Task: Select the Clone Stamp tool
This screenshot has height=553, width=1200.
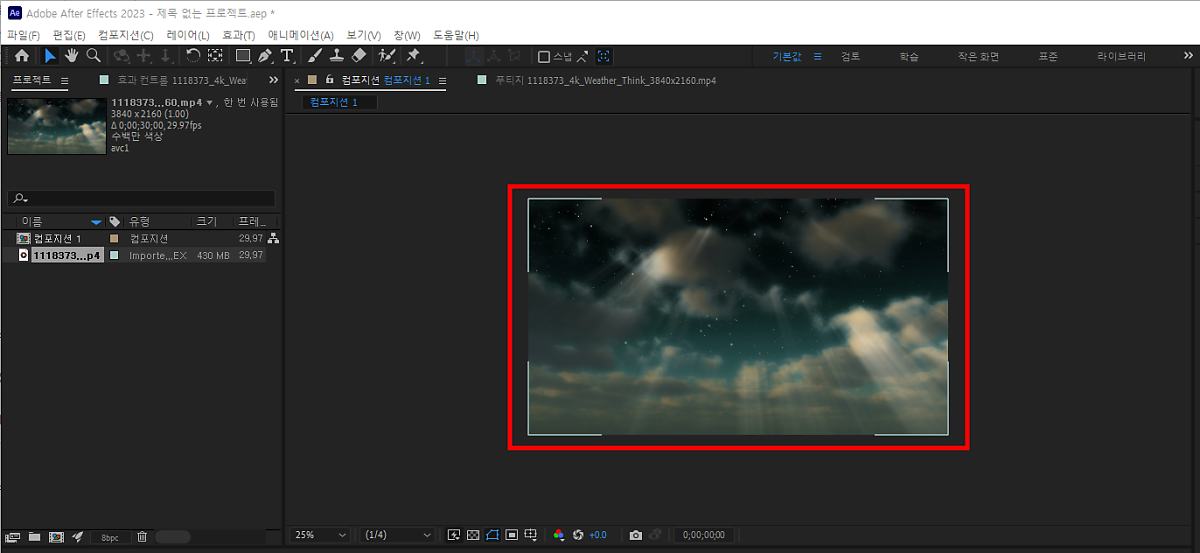Action: pyautogui.click(x=337, y=56)
